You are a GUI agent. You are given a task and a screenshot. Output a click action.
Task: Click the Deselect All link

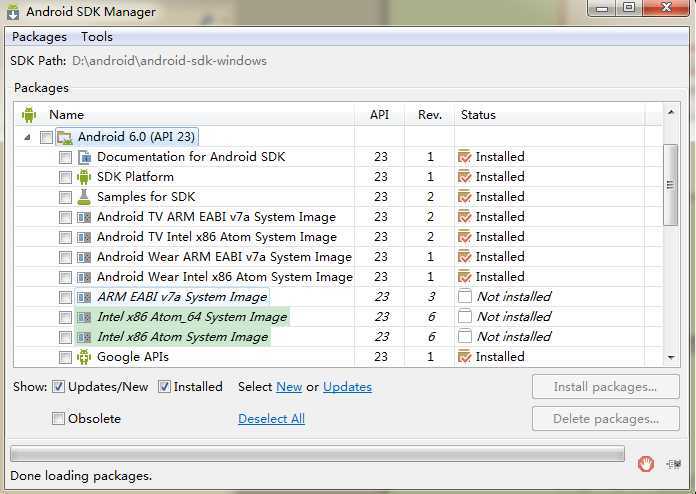point(271,419)
